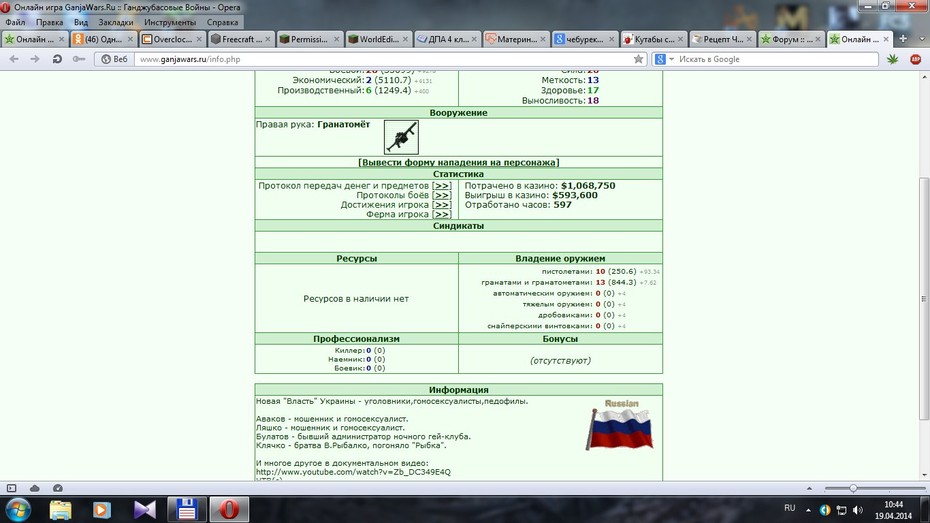The image size is (930, 523).
Task: Bookmark page with the star icon
Action: (x=638, y=59)
